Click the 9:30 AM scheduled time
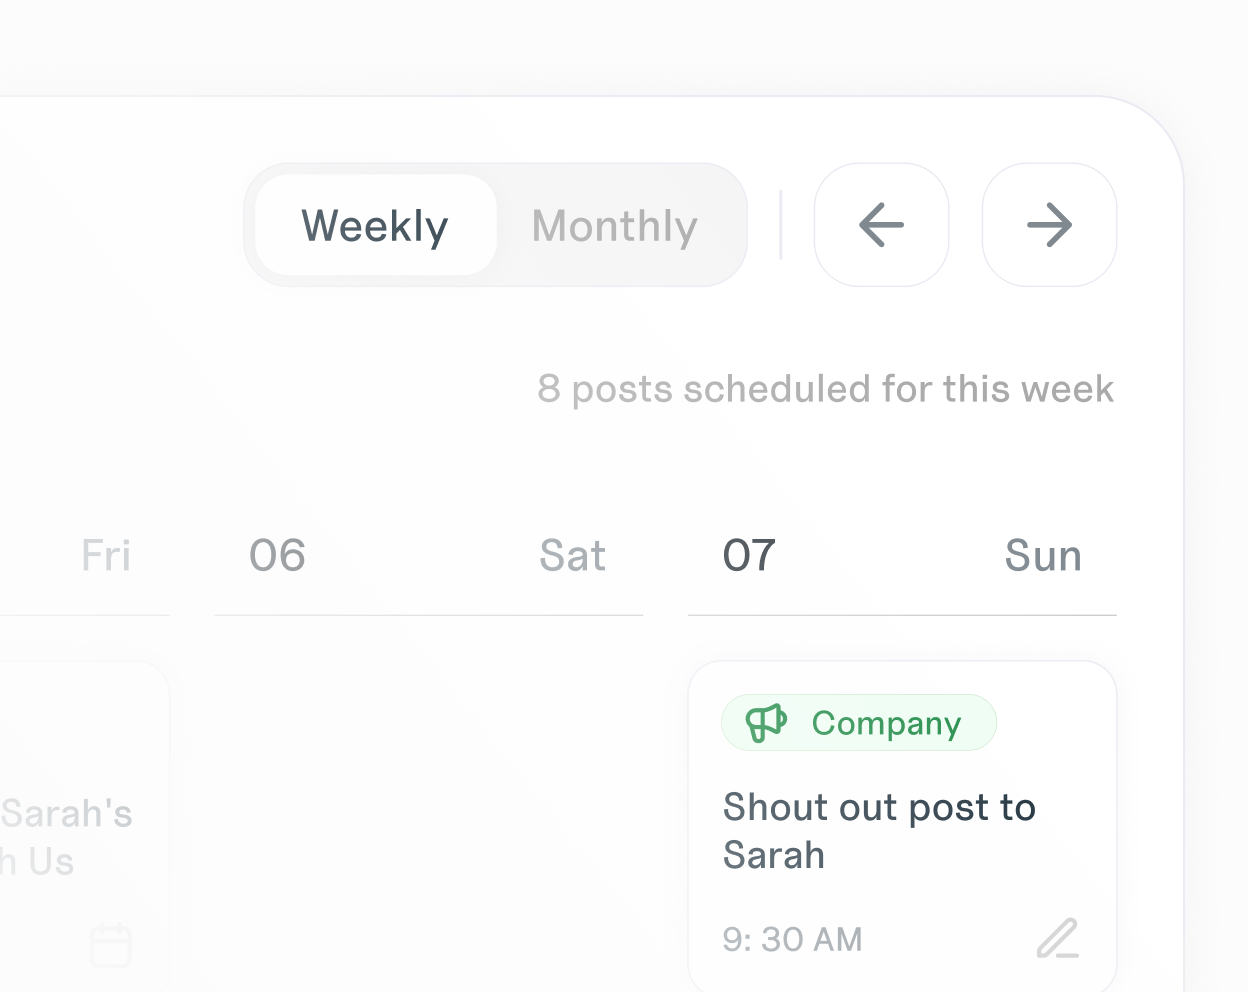This screenshot has width=1248, height=992. pyautogui.click(x=792, y=940)
